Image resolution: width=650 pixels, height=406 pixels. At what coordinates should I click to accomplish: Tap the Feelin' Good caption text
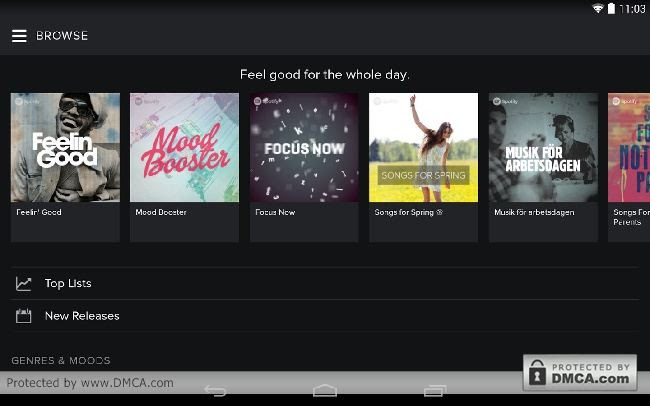(x=39, y=212)
